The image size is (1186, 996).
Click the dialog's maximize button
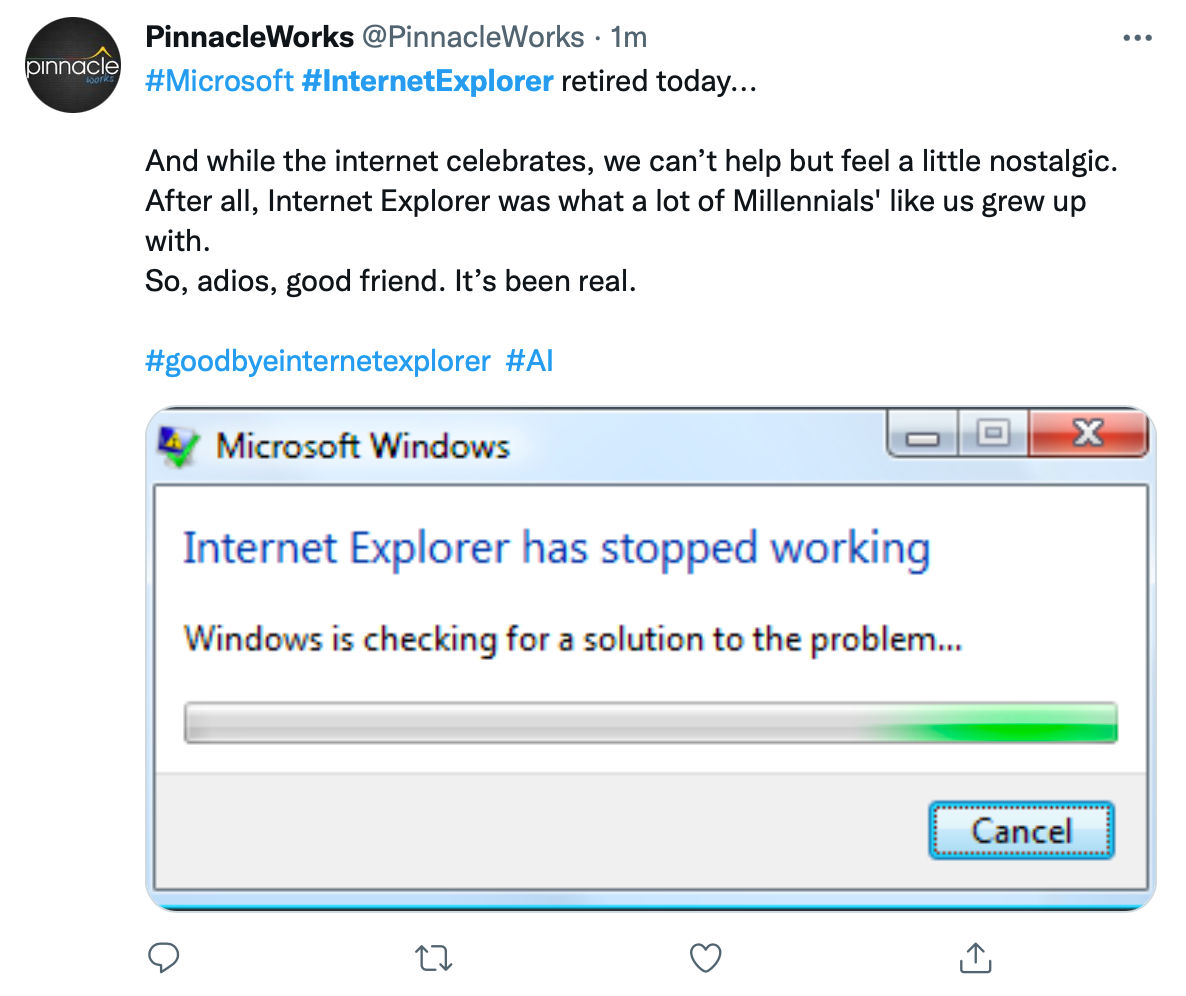pyautogui.click(x=992, y=434)
